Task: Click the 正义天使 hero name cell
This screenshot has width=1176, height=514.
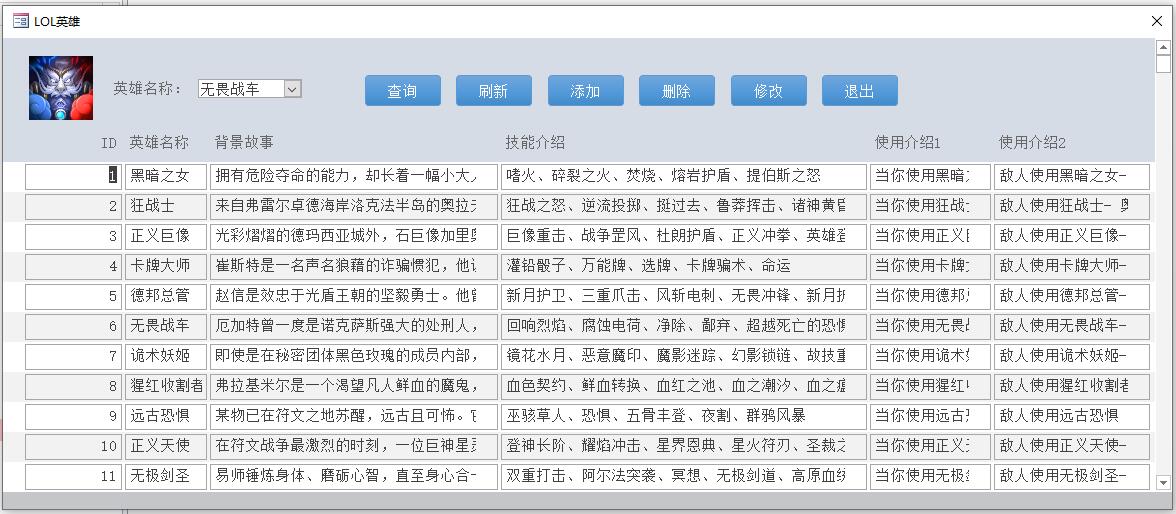Action: point(166,446)
